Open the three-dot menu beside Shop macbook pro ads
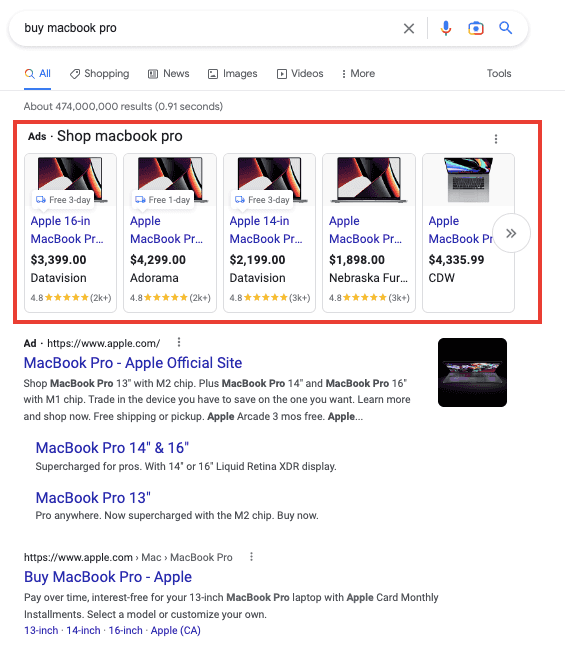Viewport: 565px width, 650px height. pyautogui.click(x=496, y=139)
